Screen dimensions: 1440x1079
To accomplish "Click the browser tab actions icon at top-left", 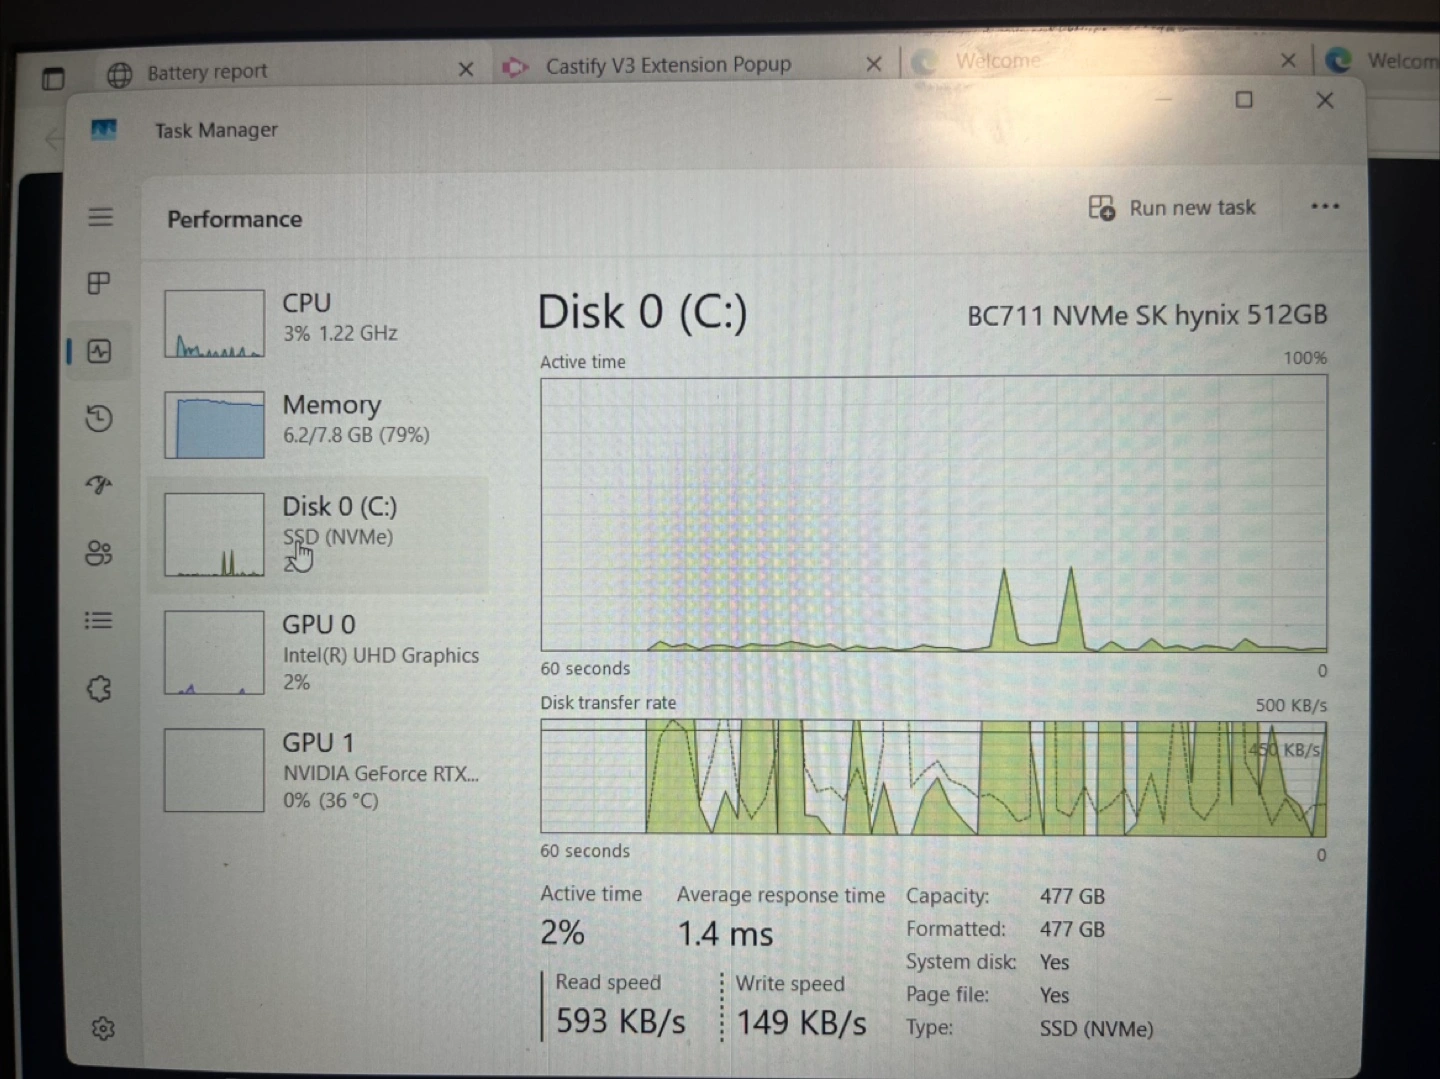I will [53, 78].
